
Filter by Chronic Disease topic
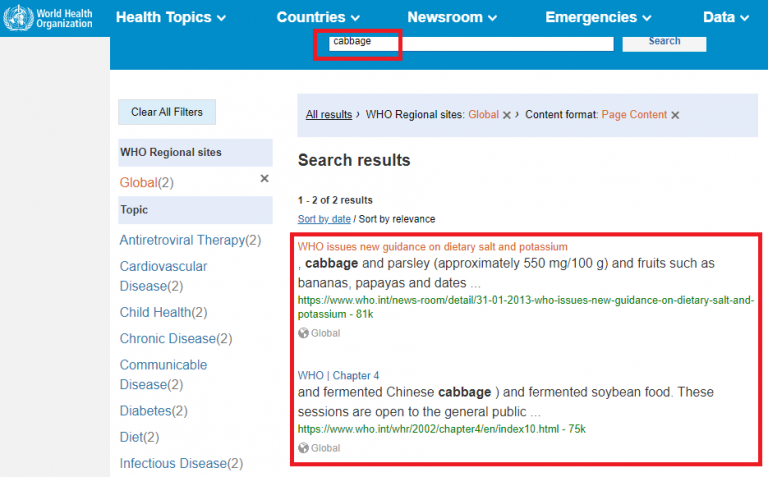click(x=176, y=338)
